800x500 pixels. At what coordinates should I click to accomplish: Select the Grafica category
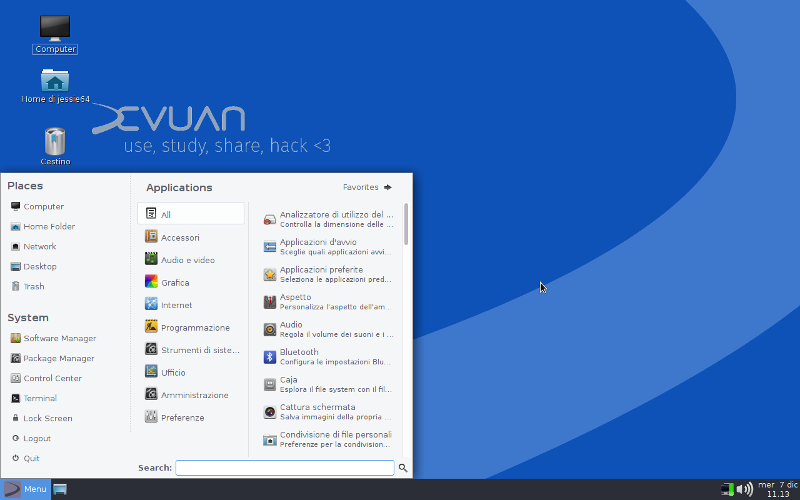point(191,282)
